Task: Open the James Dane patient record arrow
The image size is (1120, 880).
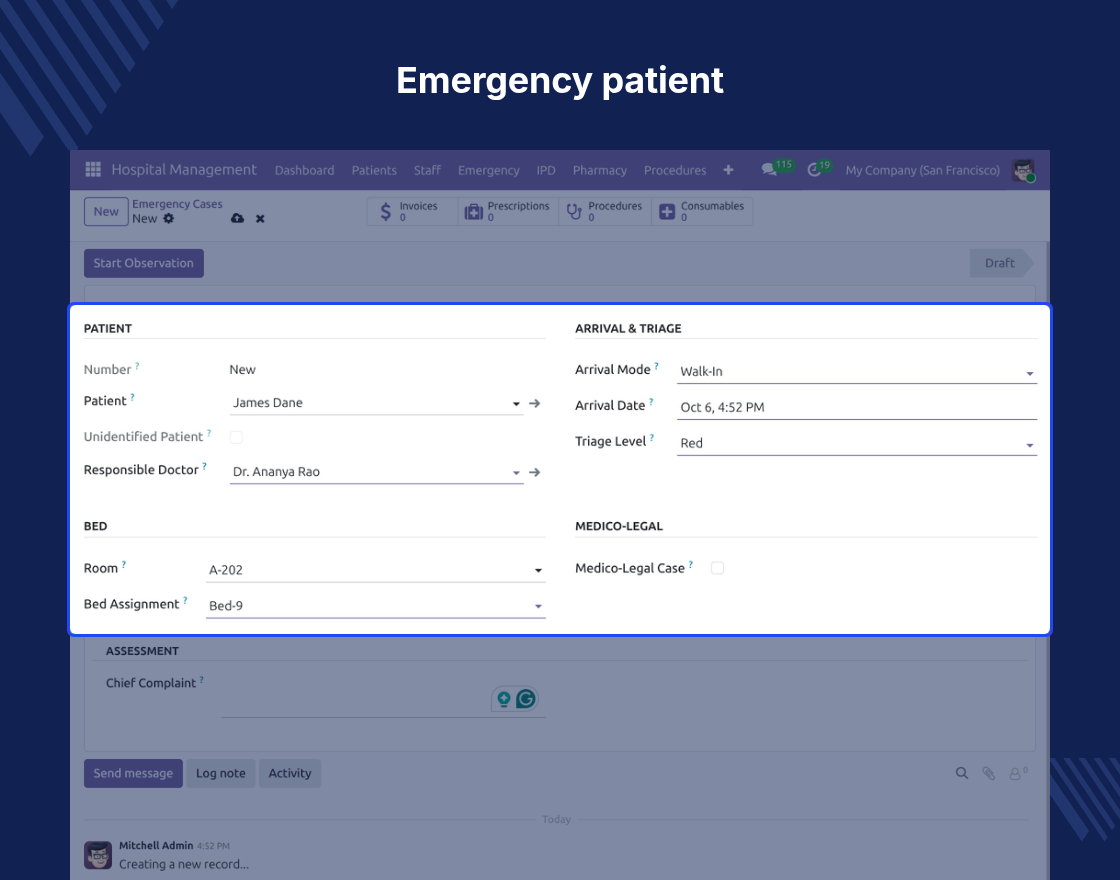Action: pyautogui.click(x=534, y=404)
